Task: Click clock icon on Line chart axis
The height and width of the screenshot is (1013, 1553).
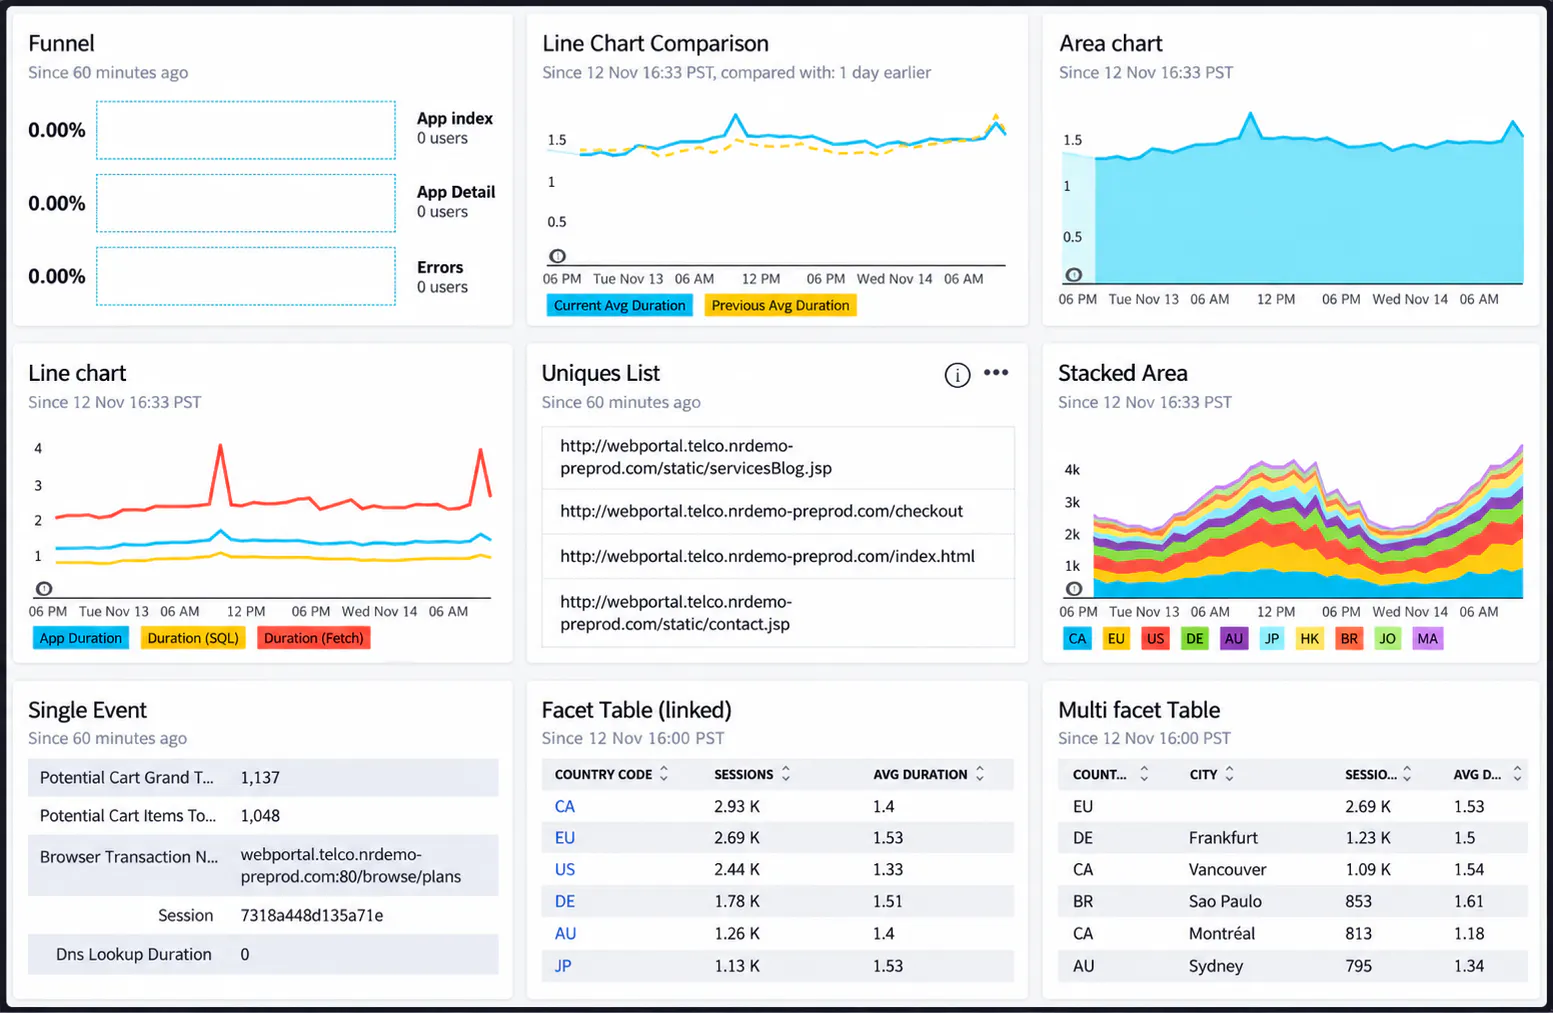Action: pyautogui.click(x=44, y=589)
